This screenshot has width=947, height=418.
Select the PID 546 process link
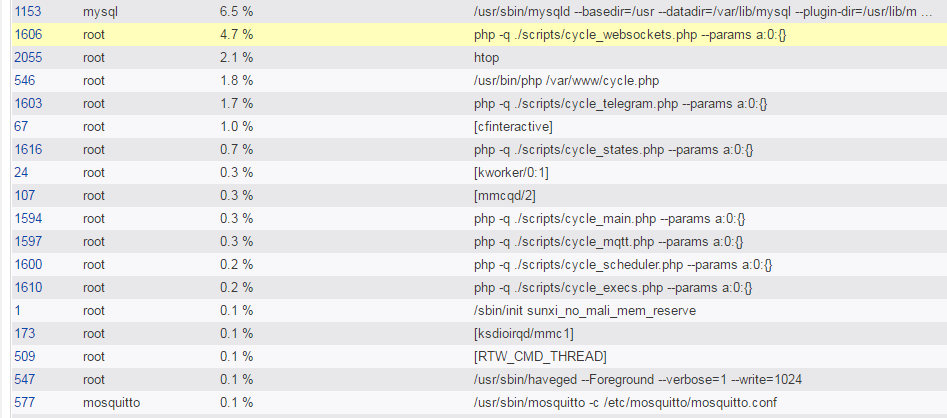click(x=24, y=80)
